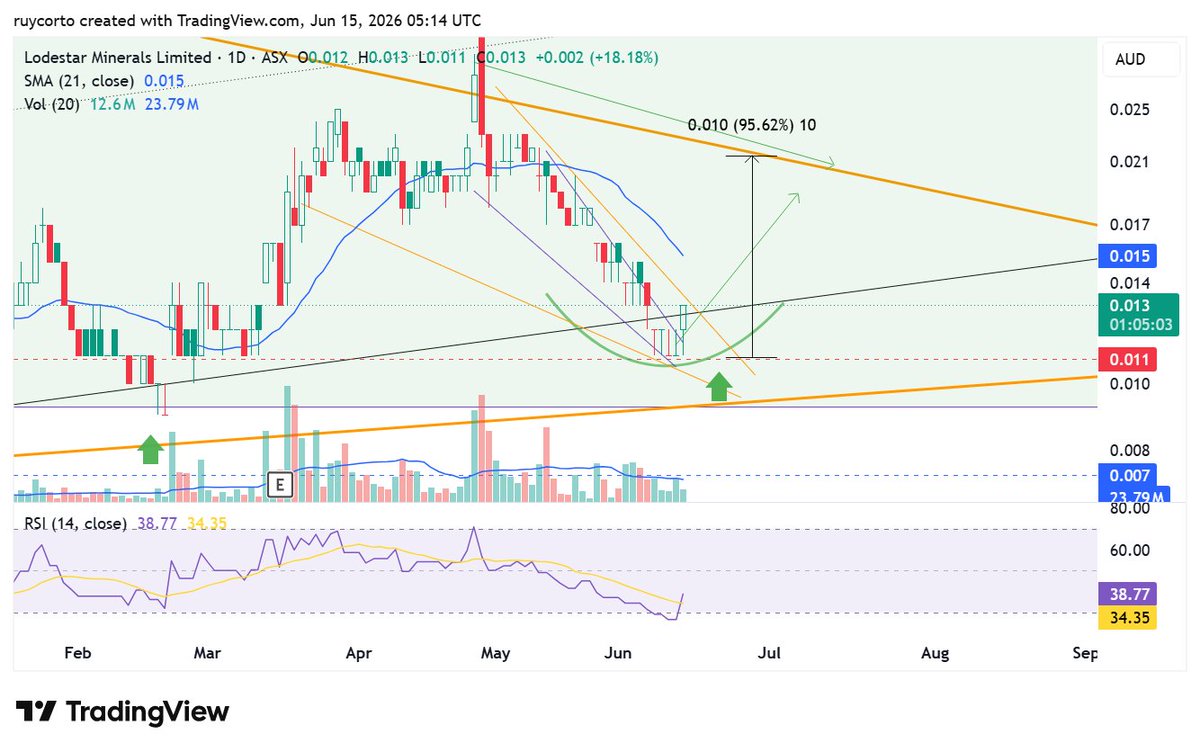
Task: Select the SMA (21, close) indicator legend
Action: (x=77, y=81)
